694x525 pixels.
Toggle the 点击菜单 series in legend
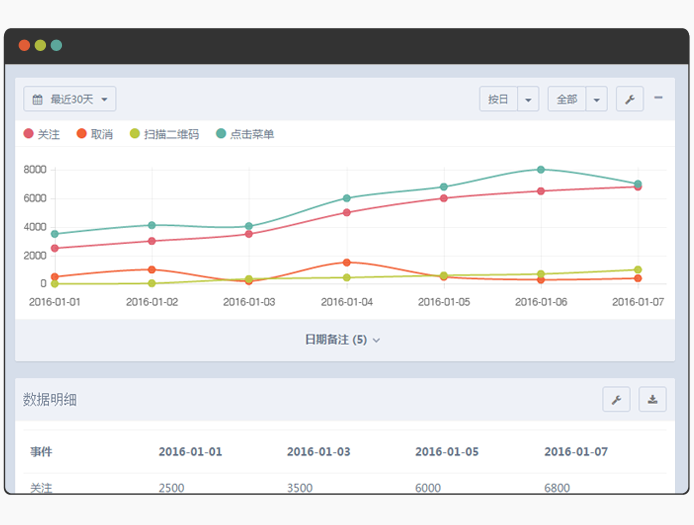click(245, 134)
